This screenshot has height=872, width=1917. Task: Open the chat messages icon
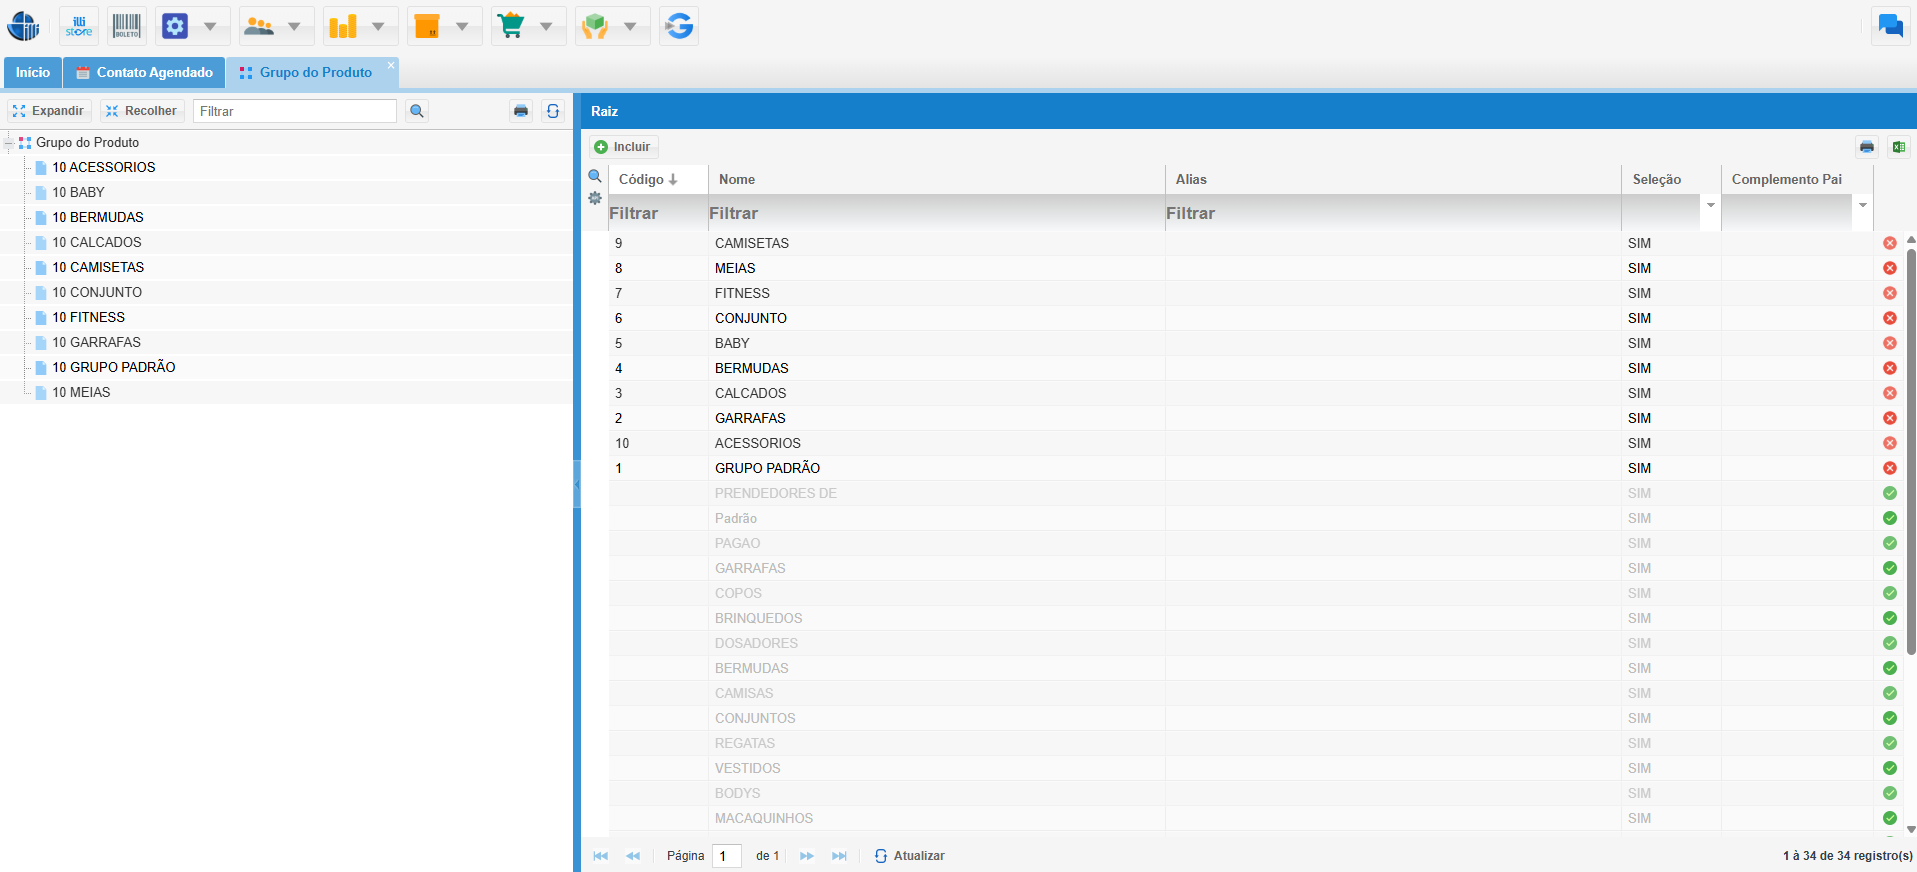click(1890, 26)
